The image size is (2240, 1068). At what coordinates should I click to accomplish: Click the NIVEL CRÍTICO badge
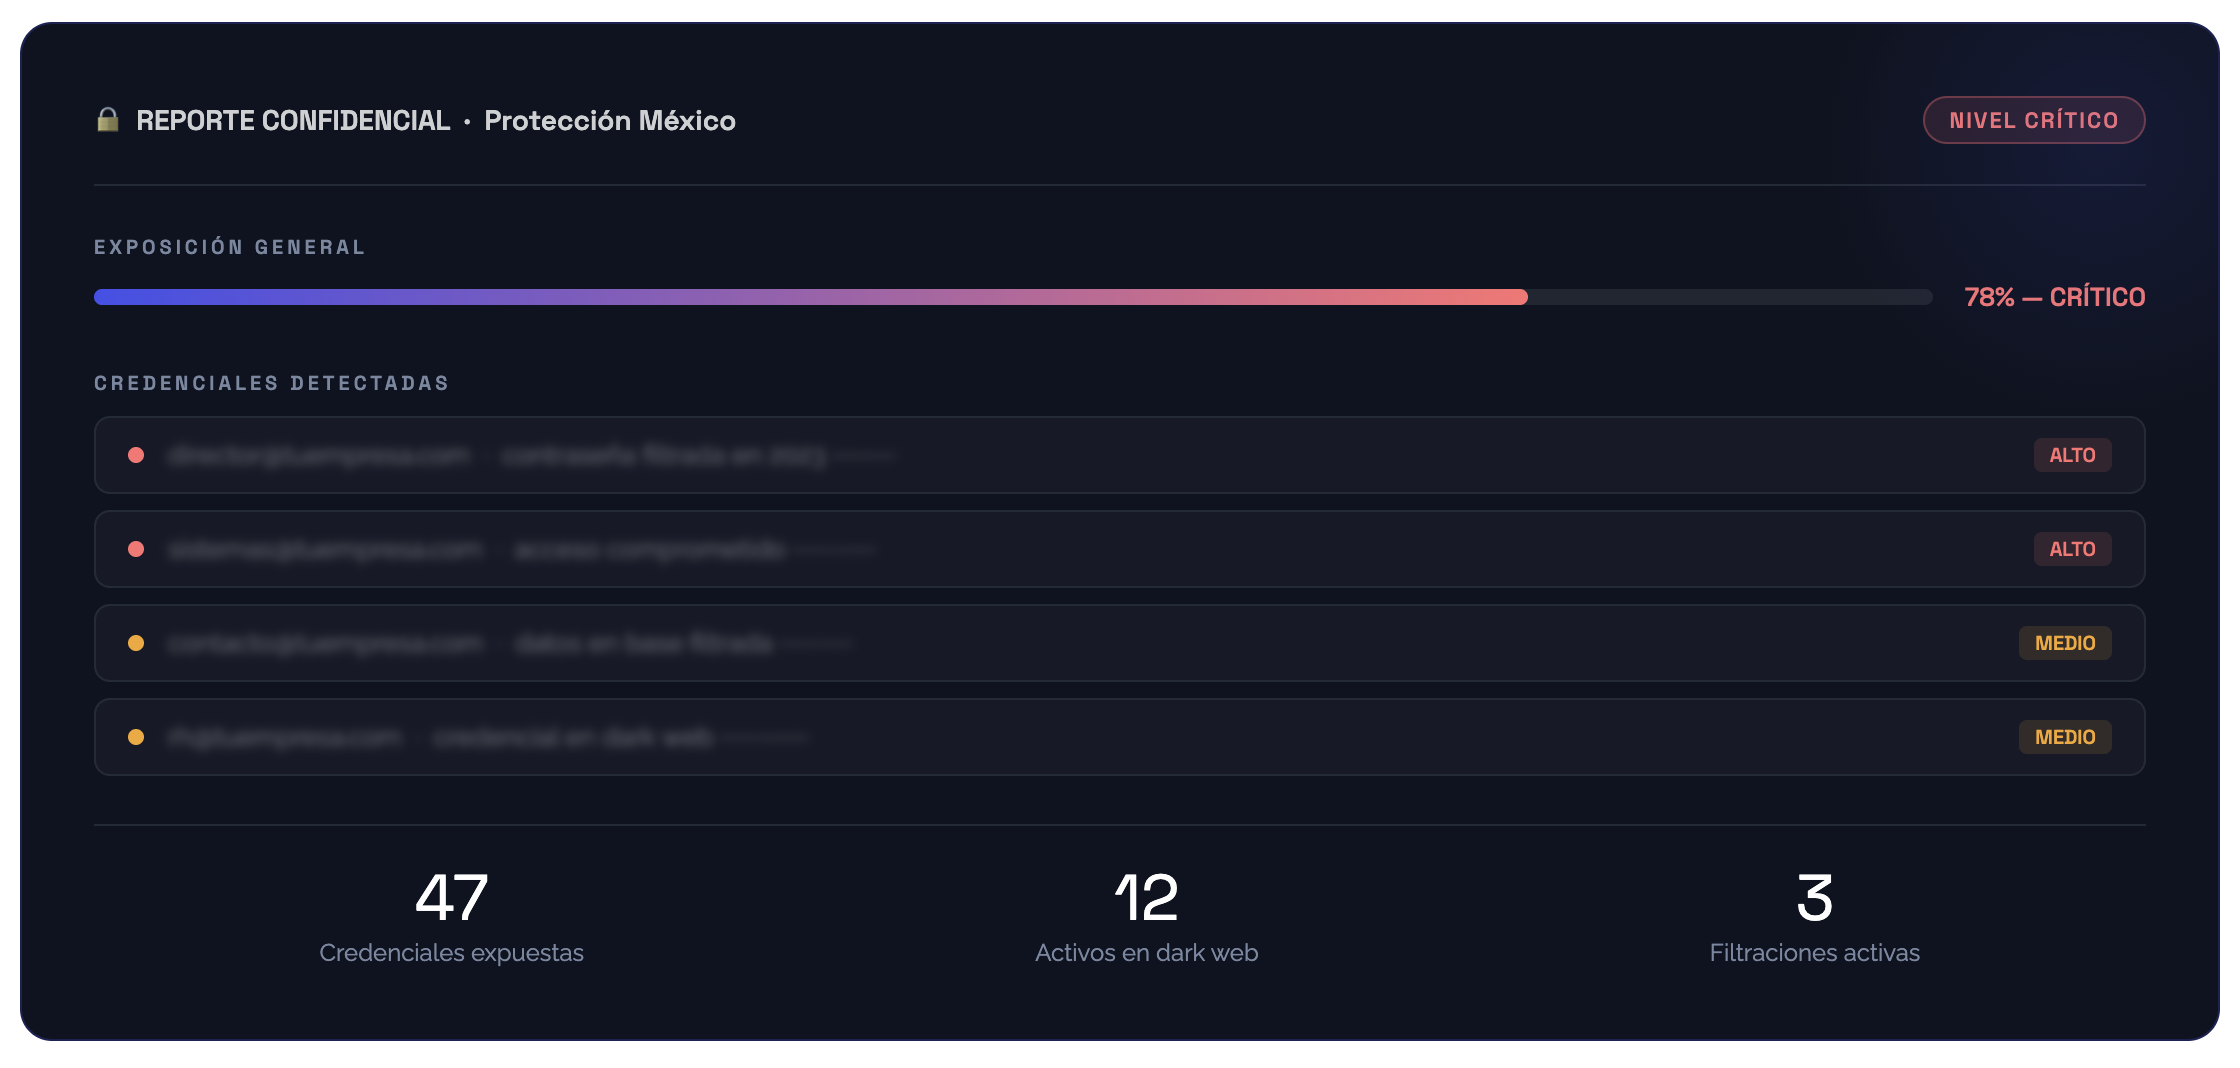tap(2034, 120)
